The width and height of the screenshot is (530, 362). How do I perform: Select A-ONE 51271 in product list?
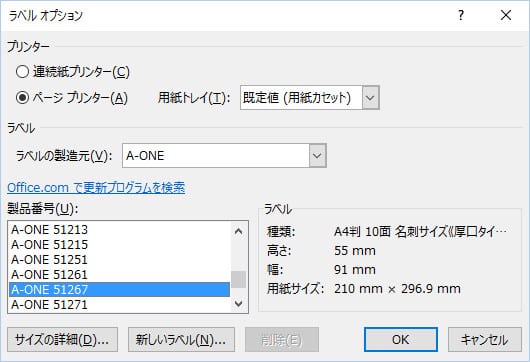[x=119, y=305]
